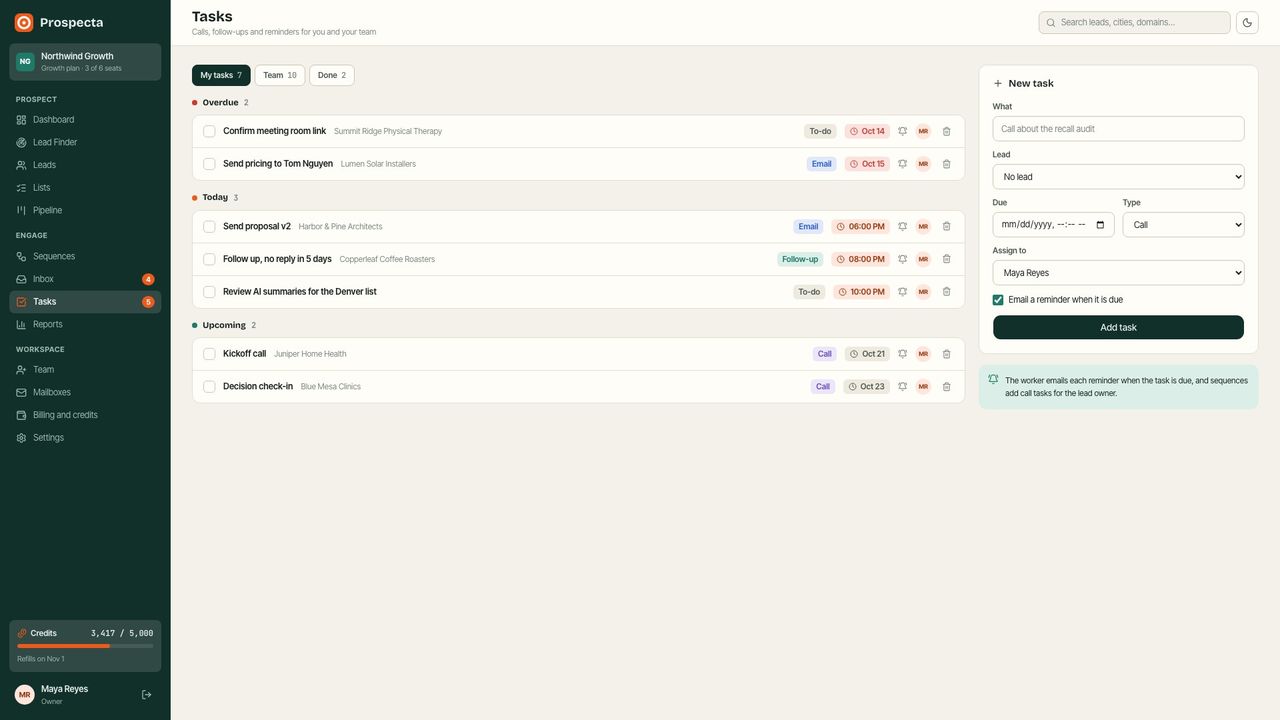Click the Credits usage progress bar

(x=85, y=646)
